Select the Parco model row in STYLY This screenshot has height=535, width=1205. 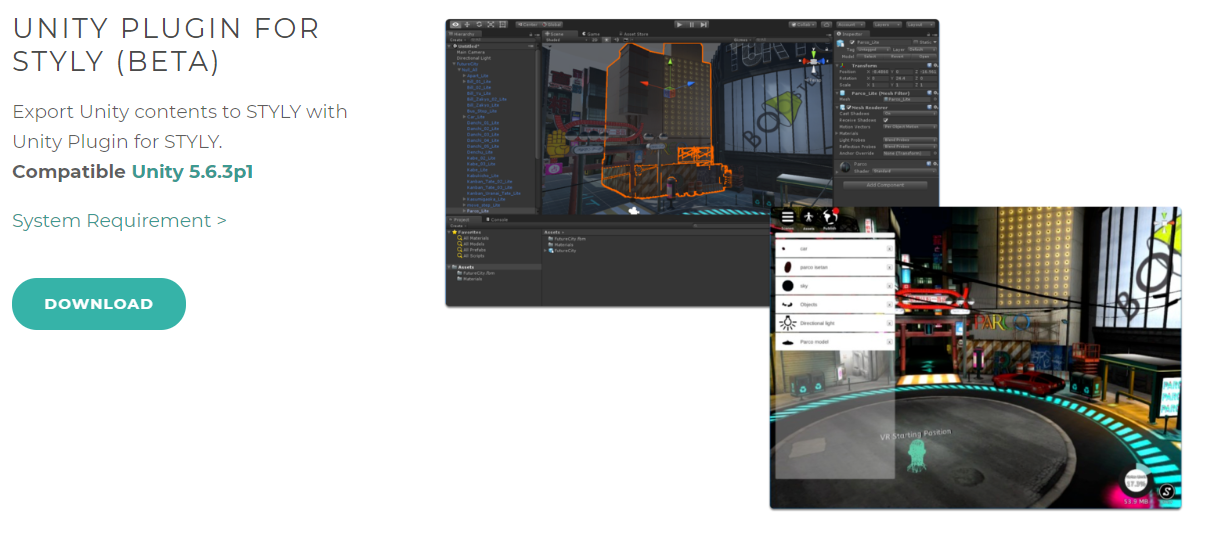834,342
